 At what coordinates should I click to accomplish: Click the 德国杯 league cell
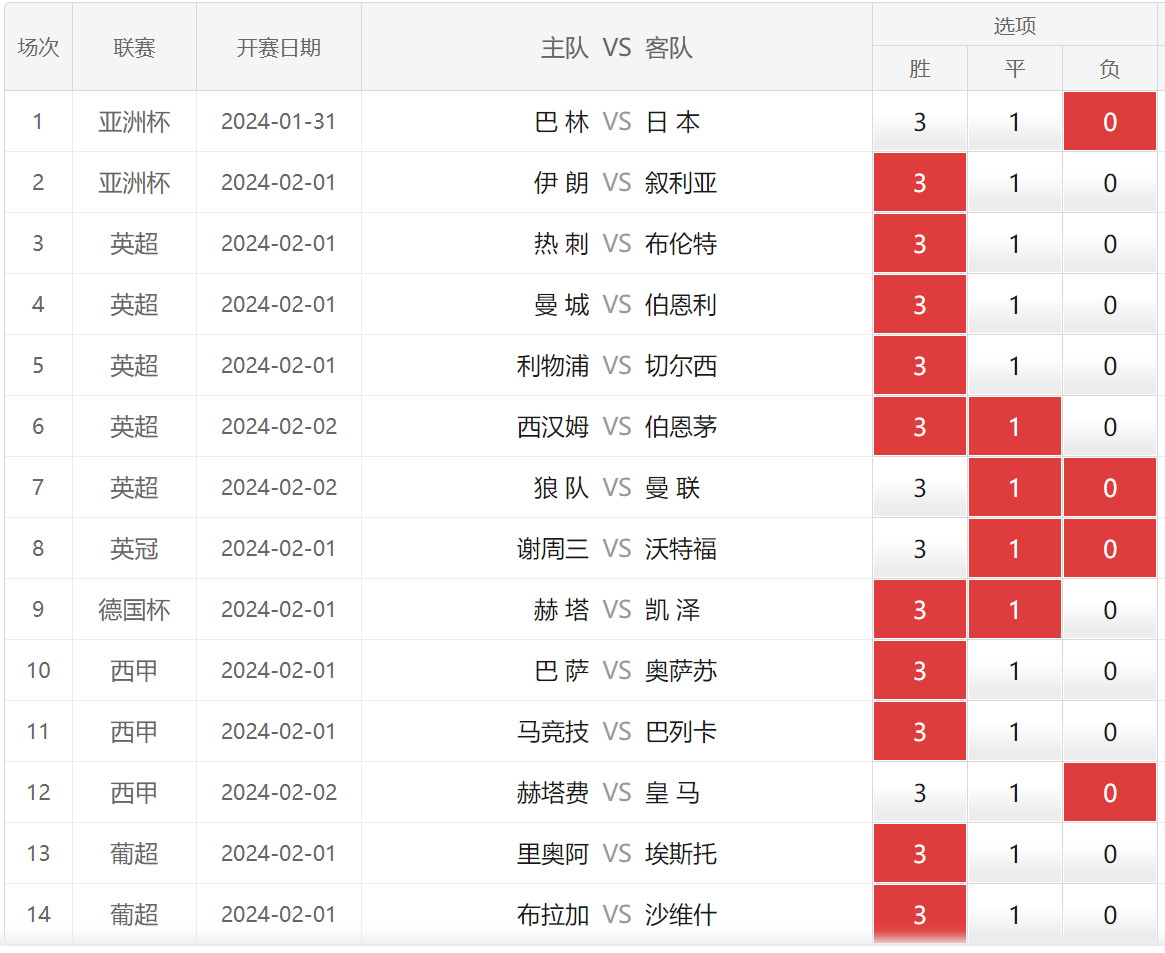click(134, 609)
